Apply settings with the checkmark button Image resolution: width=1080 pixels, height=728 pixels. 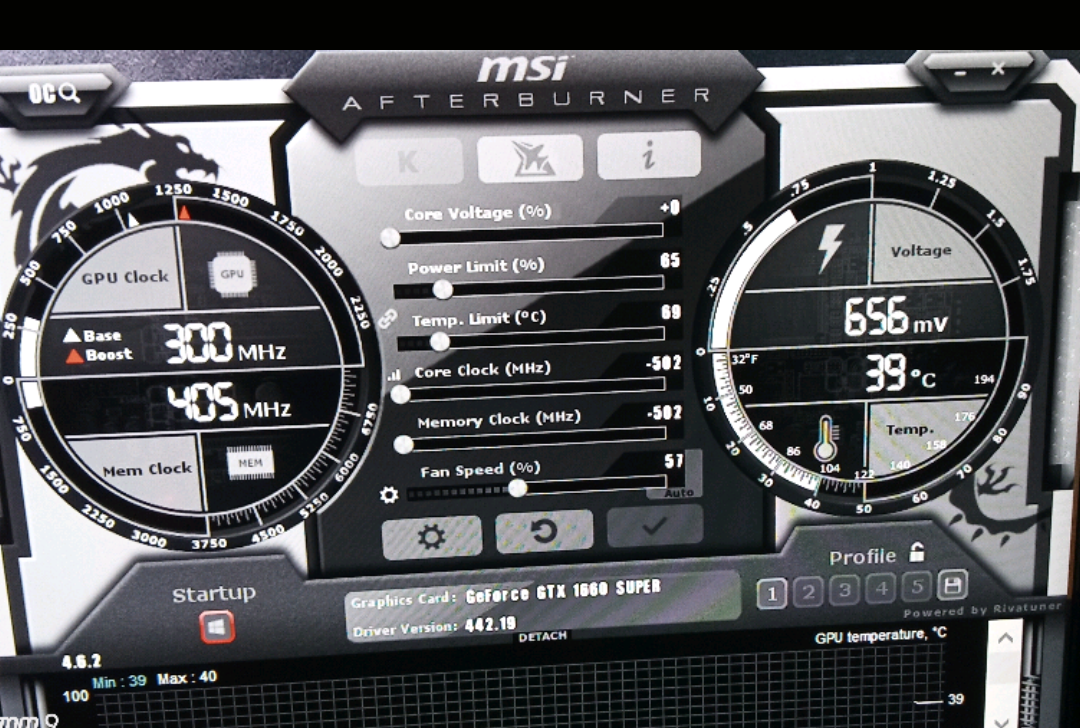coord(654,527)
